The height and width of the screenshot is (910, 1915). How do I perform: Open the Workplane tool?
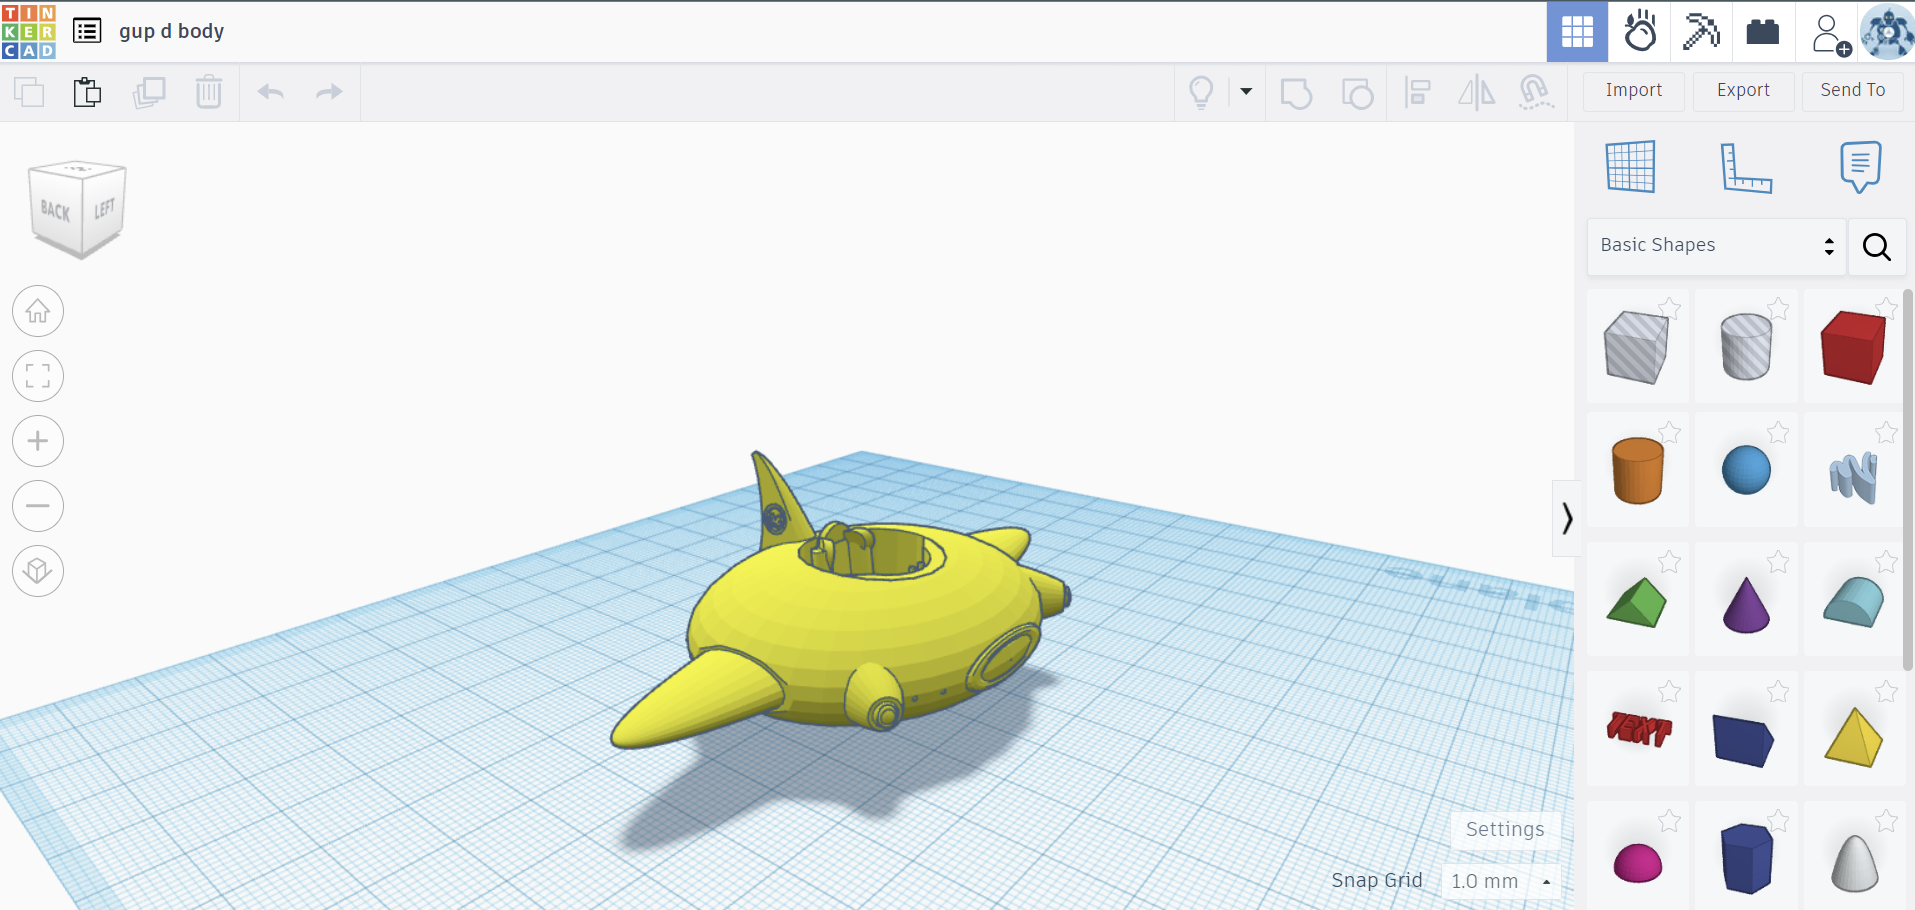pos(1630,166)
